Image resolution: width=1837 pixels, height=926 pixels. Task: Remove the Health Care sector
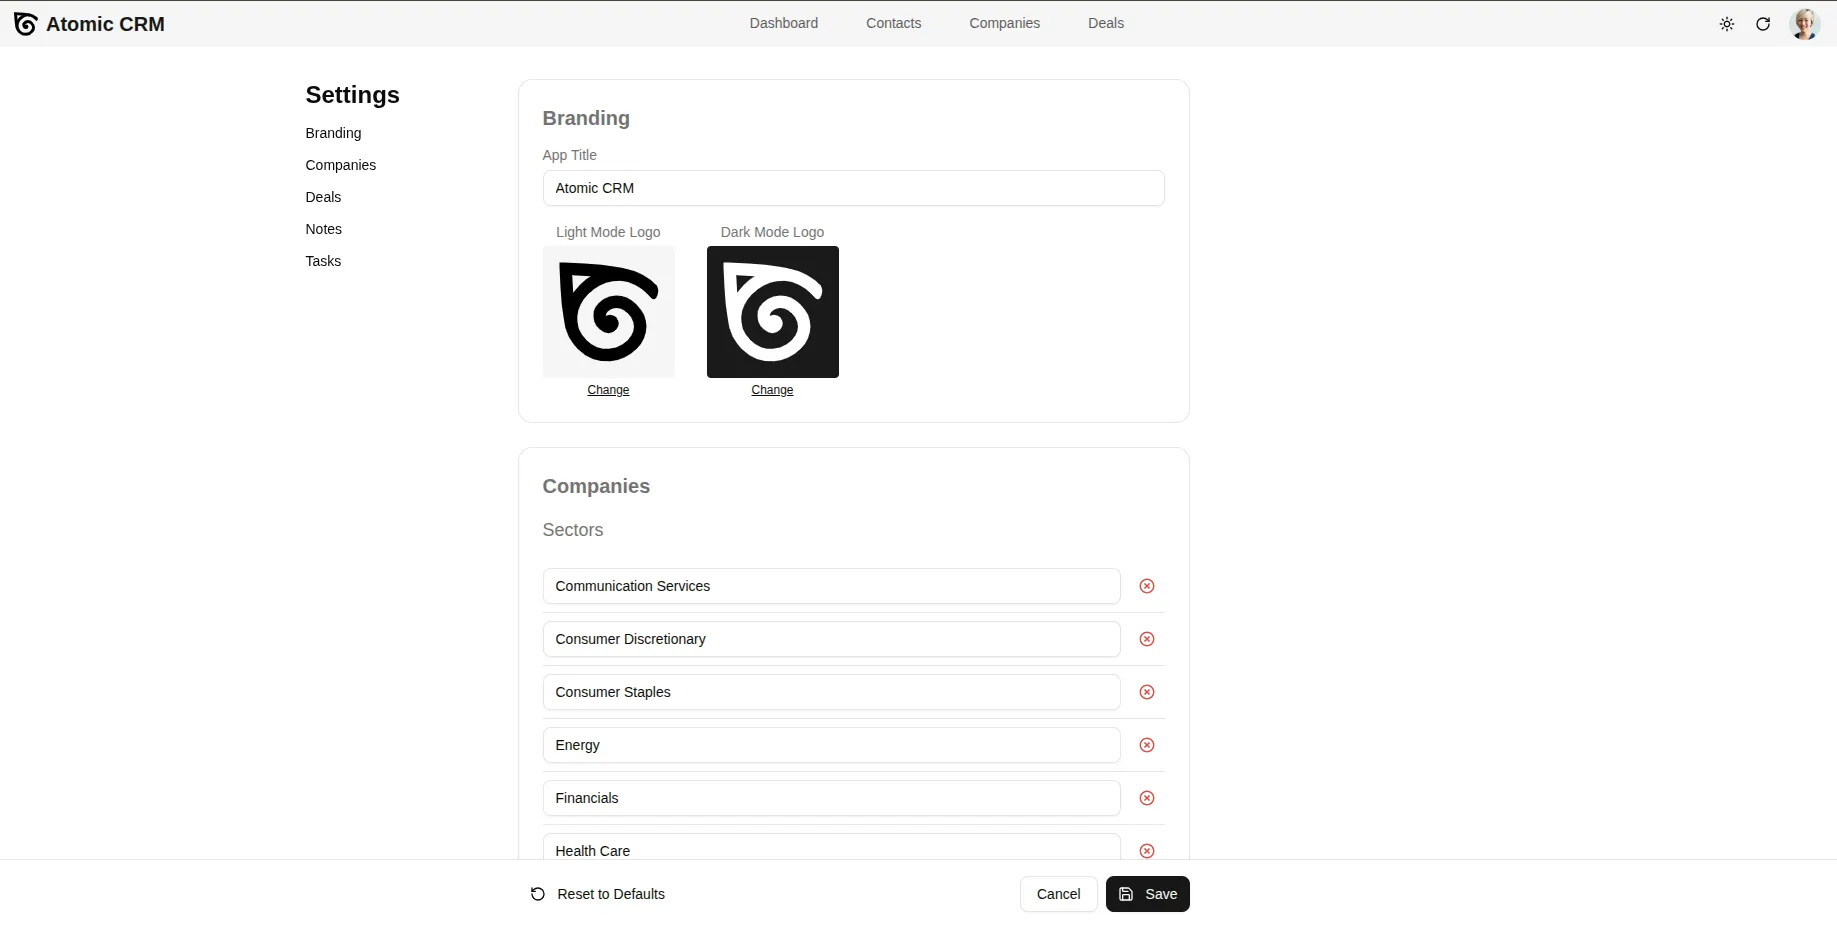click(1146, 851)
